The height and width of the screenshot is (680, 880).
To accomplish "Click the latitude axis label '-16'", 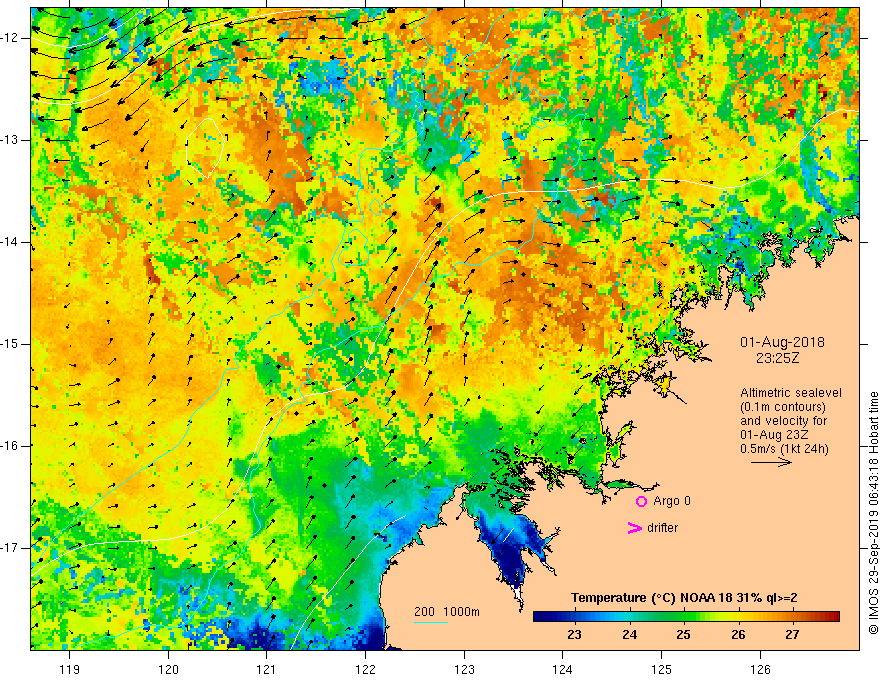I will [x=11, y=446].
